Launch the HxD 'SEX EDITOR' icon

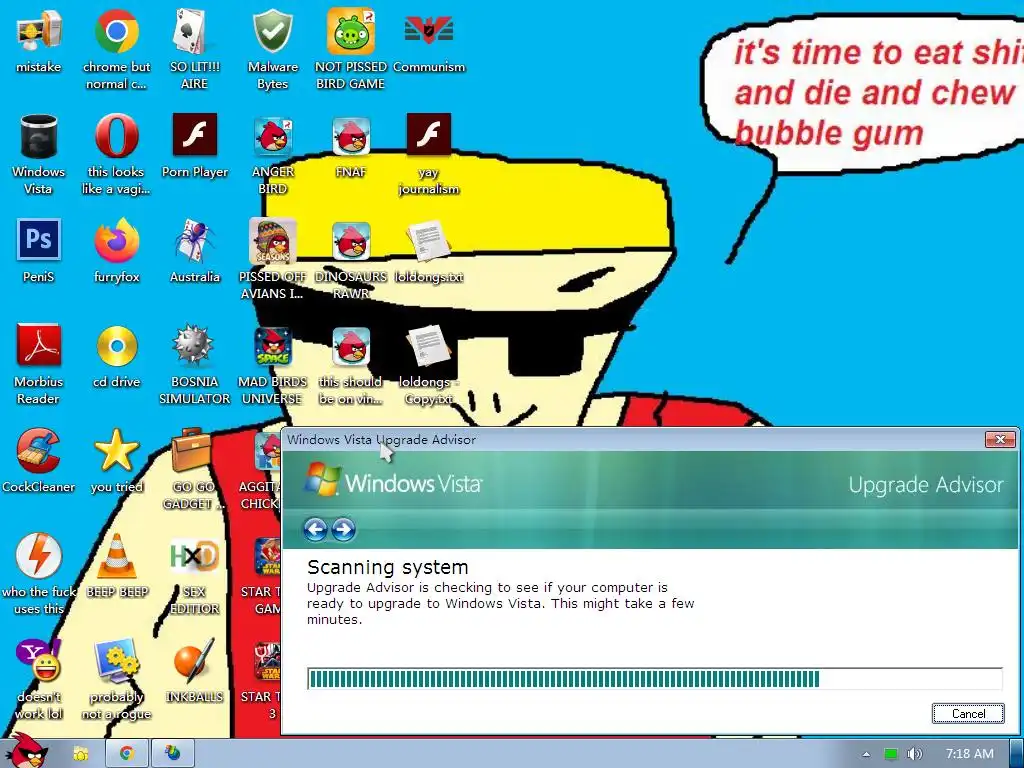(194, 556)
